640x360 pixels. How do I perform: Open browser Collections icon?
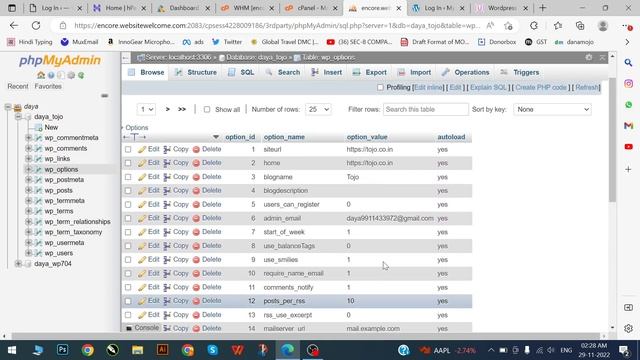(580, 26)
